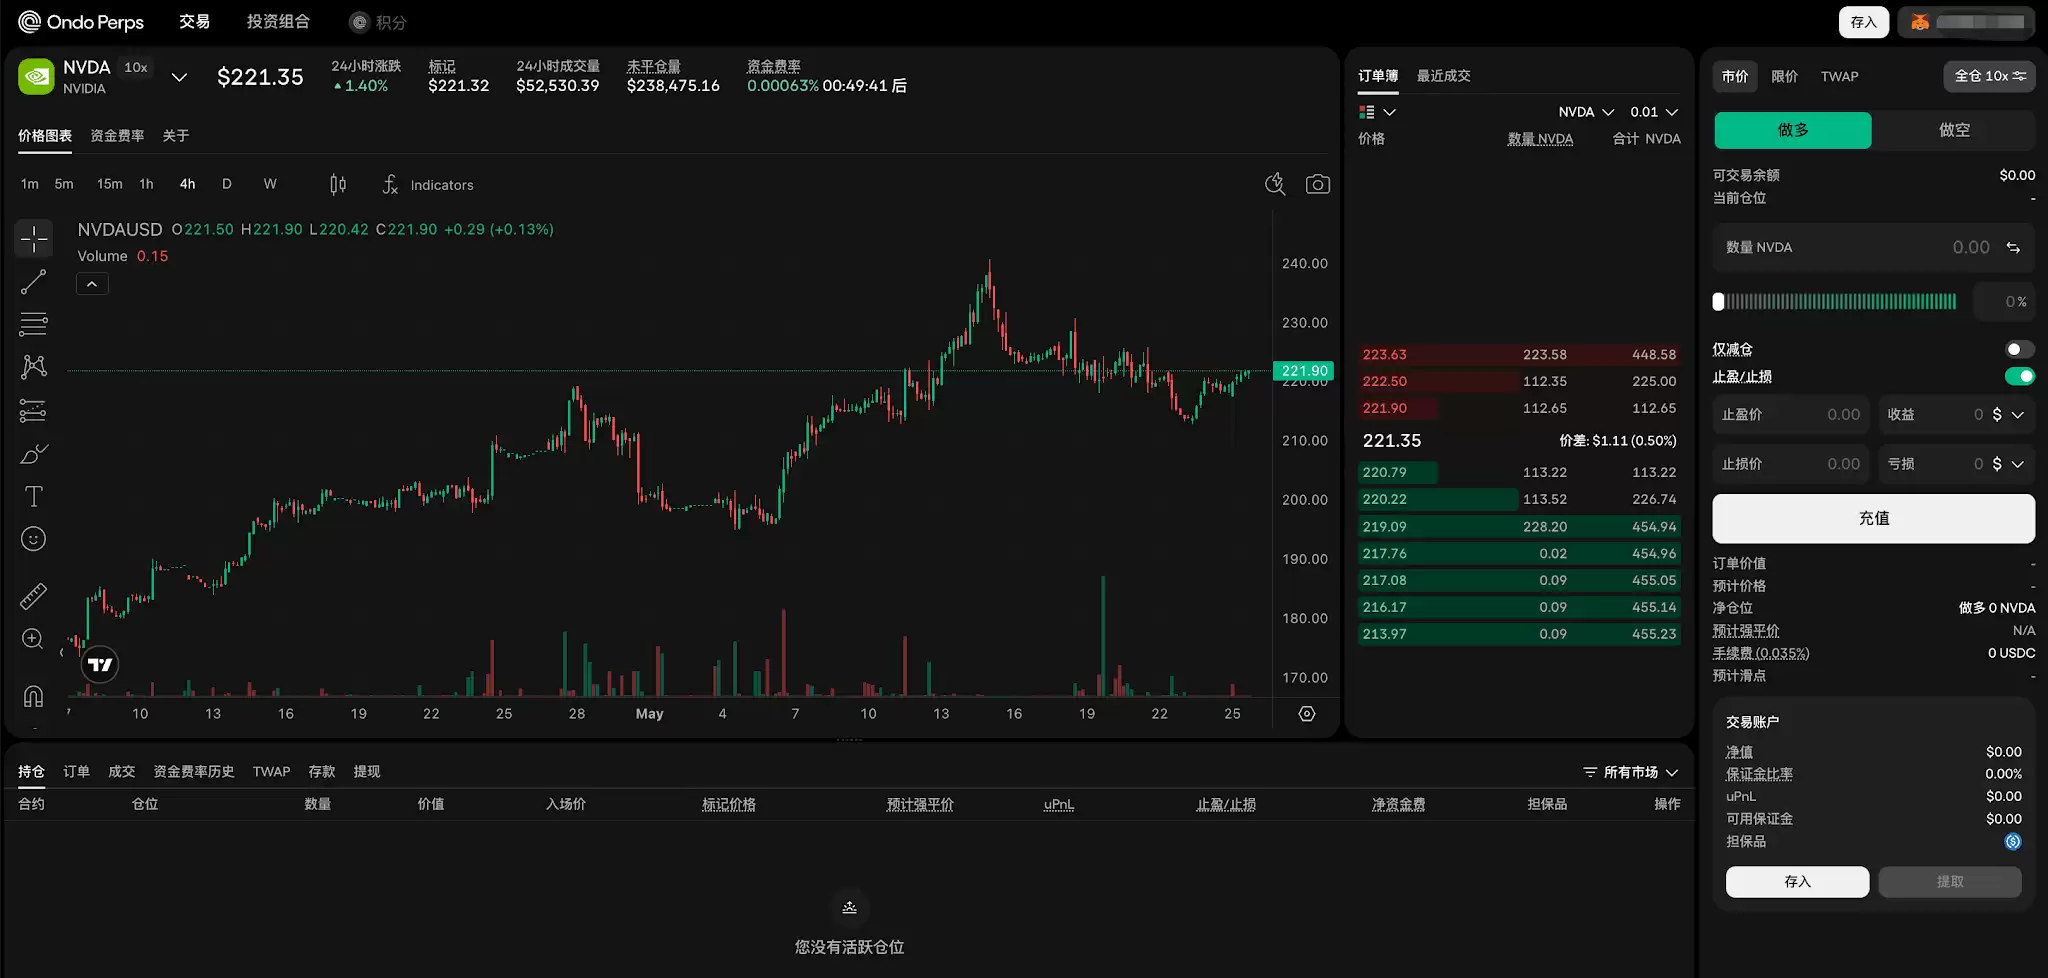Select the TWAP order type tab

(1839, 76)
